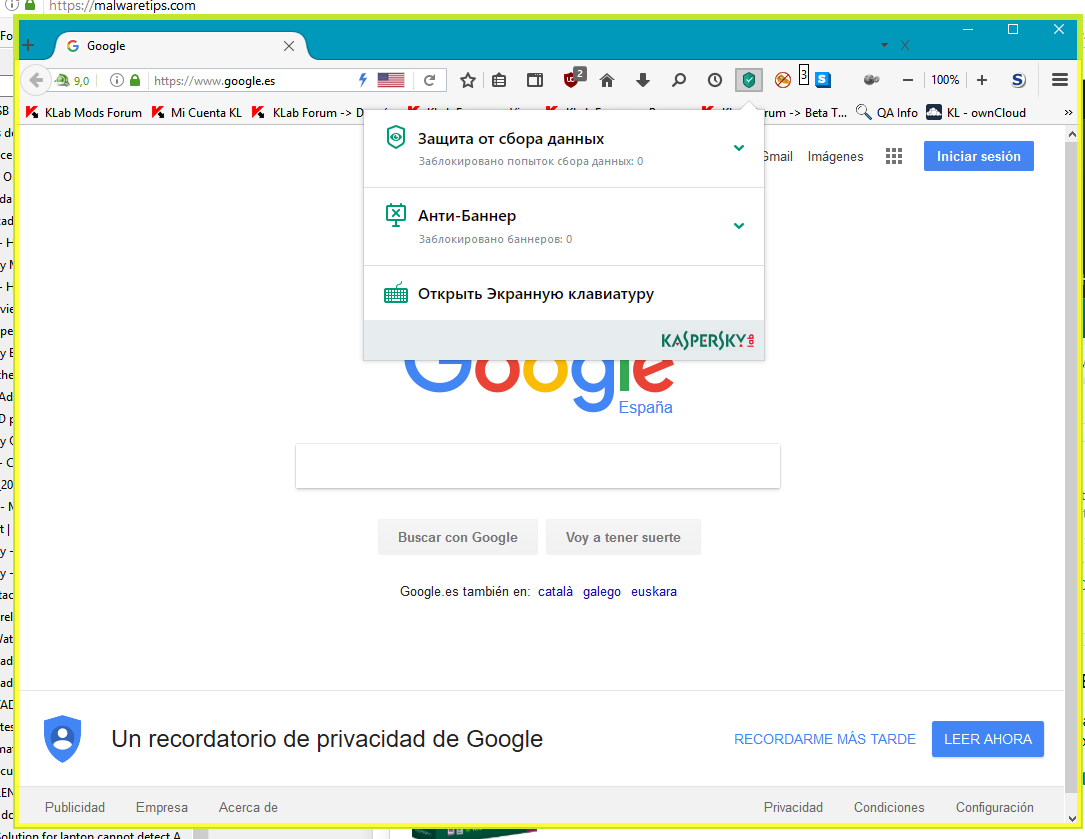Toggle the sidebar panel icon

pyautogui.click(x=535, y=80)
